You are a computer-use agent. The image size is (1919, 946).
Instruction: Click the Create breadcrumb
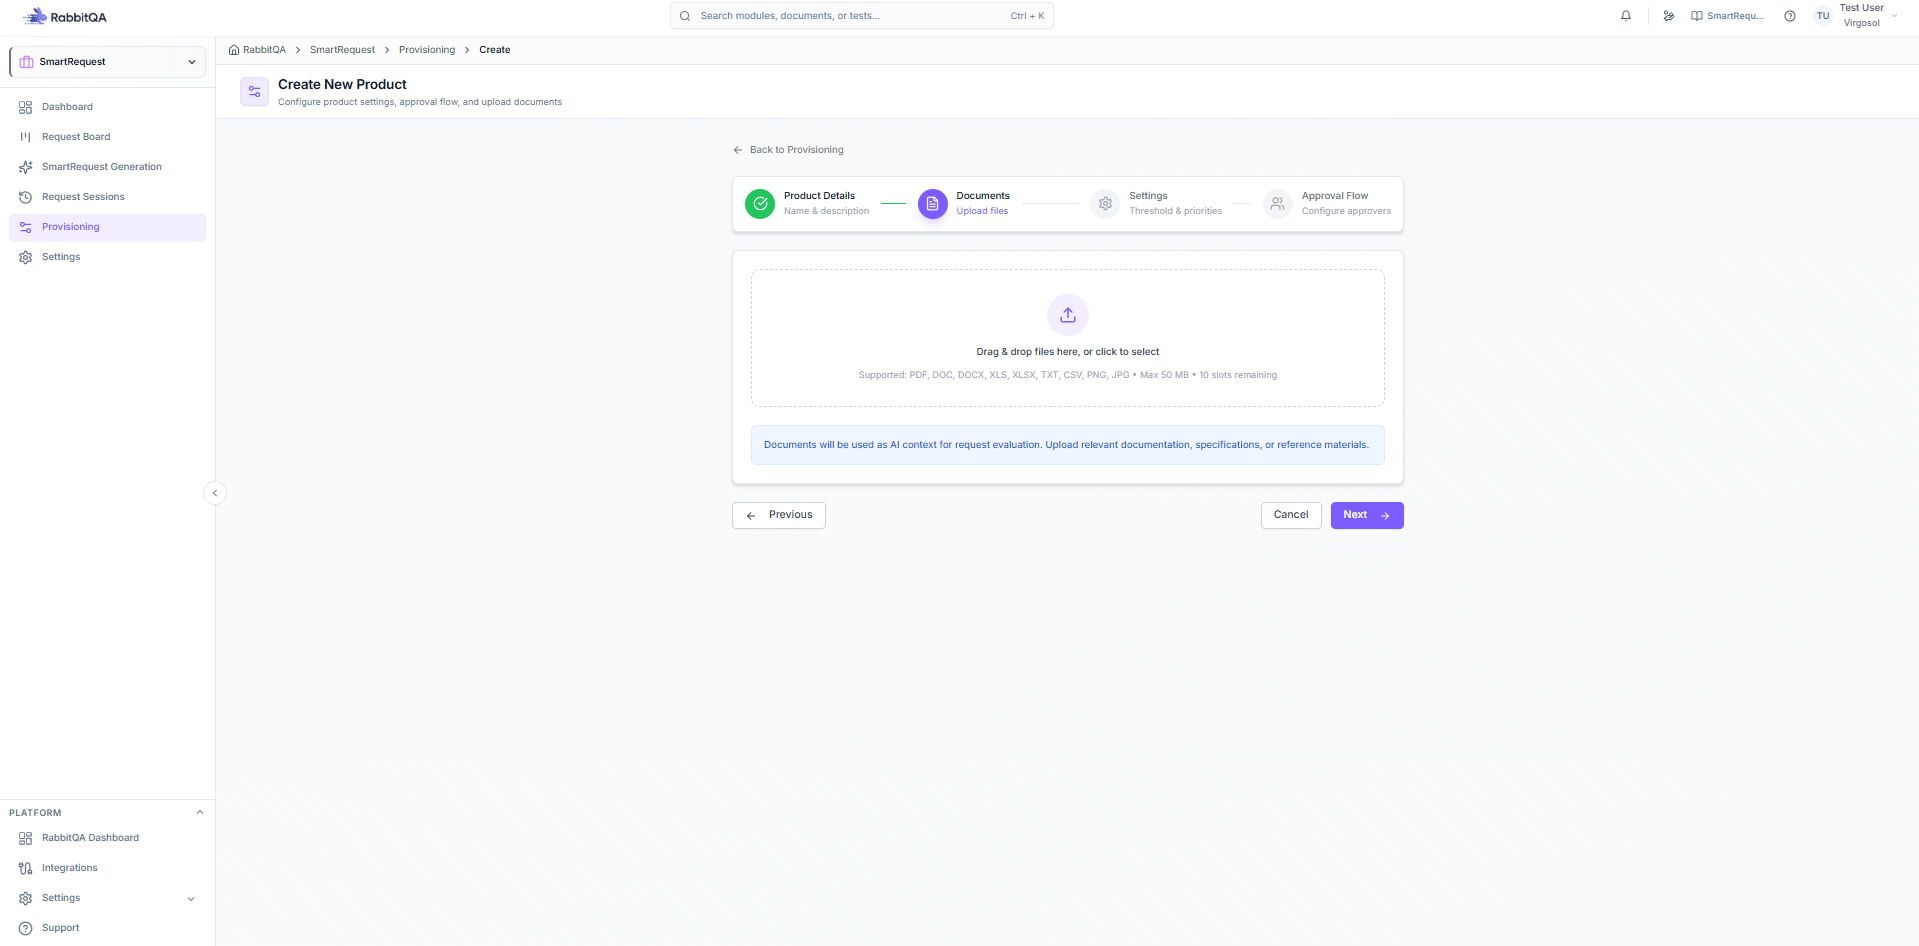494,50
